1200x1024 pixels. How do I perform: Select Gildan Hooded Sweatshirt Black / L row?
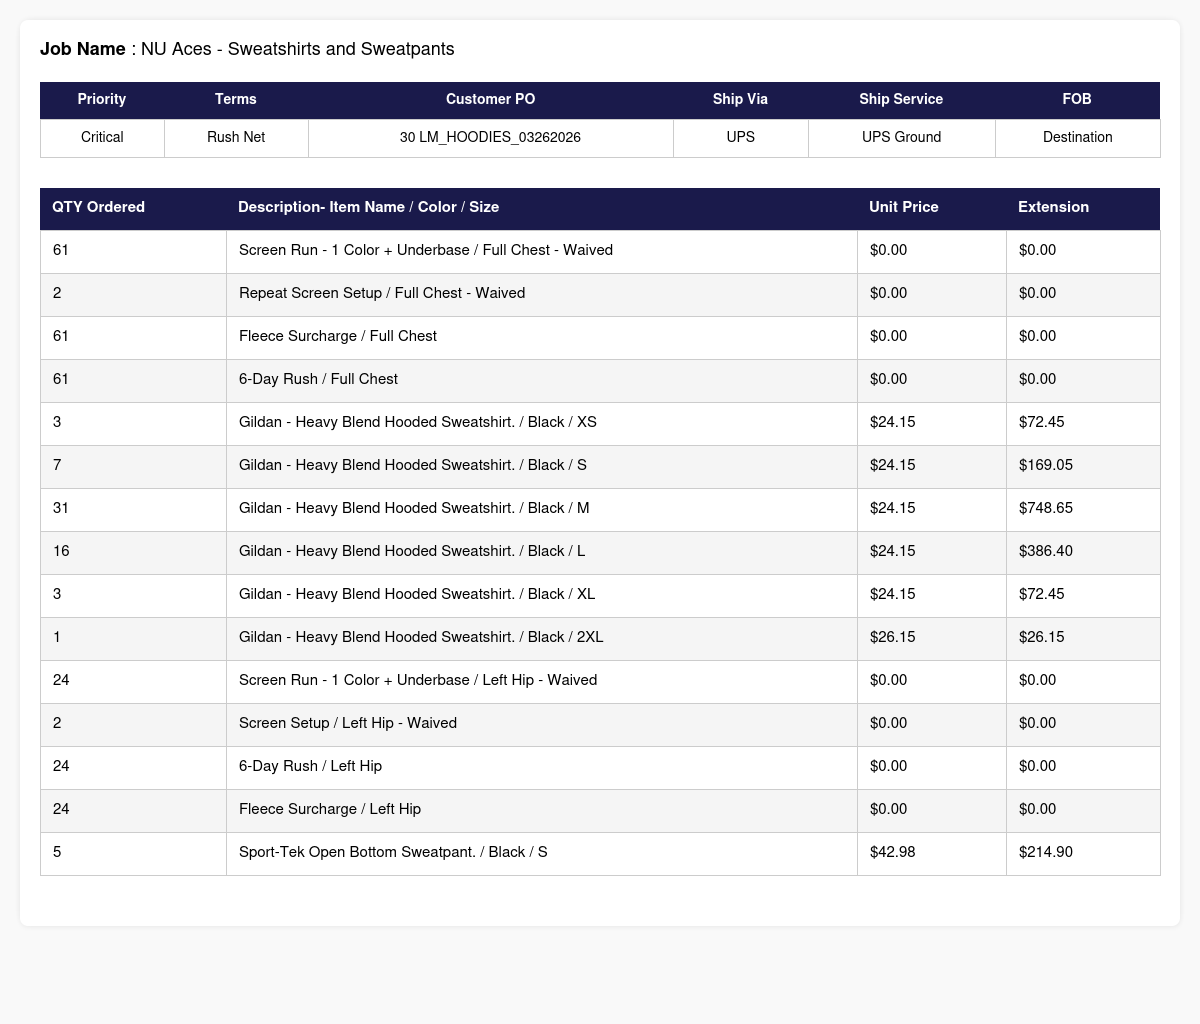click(x=600, y=551)
